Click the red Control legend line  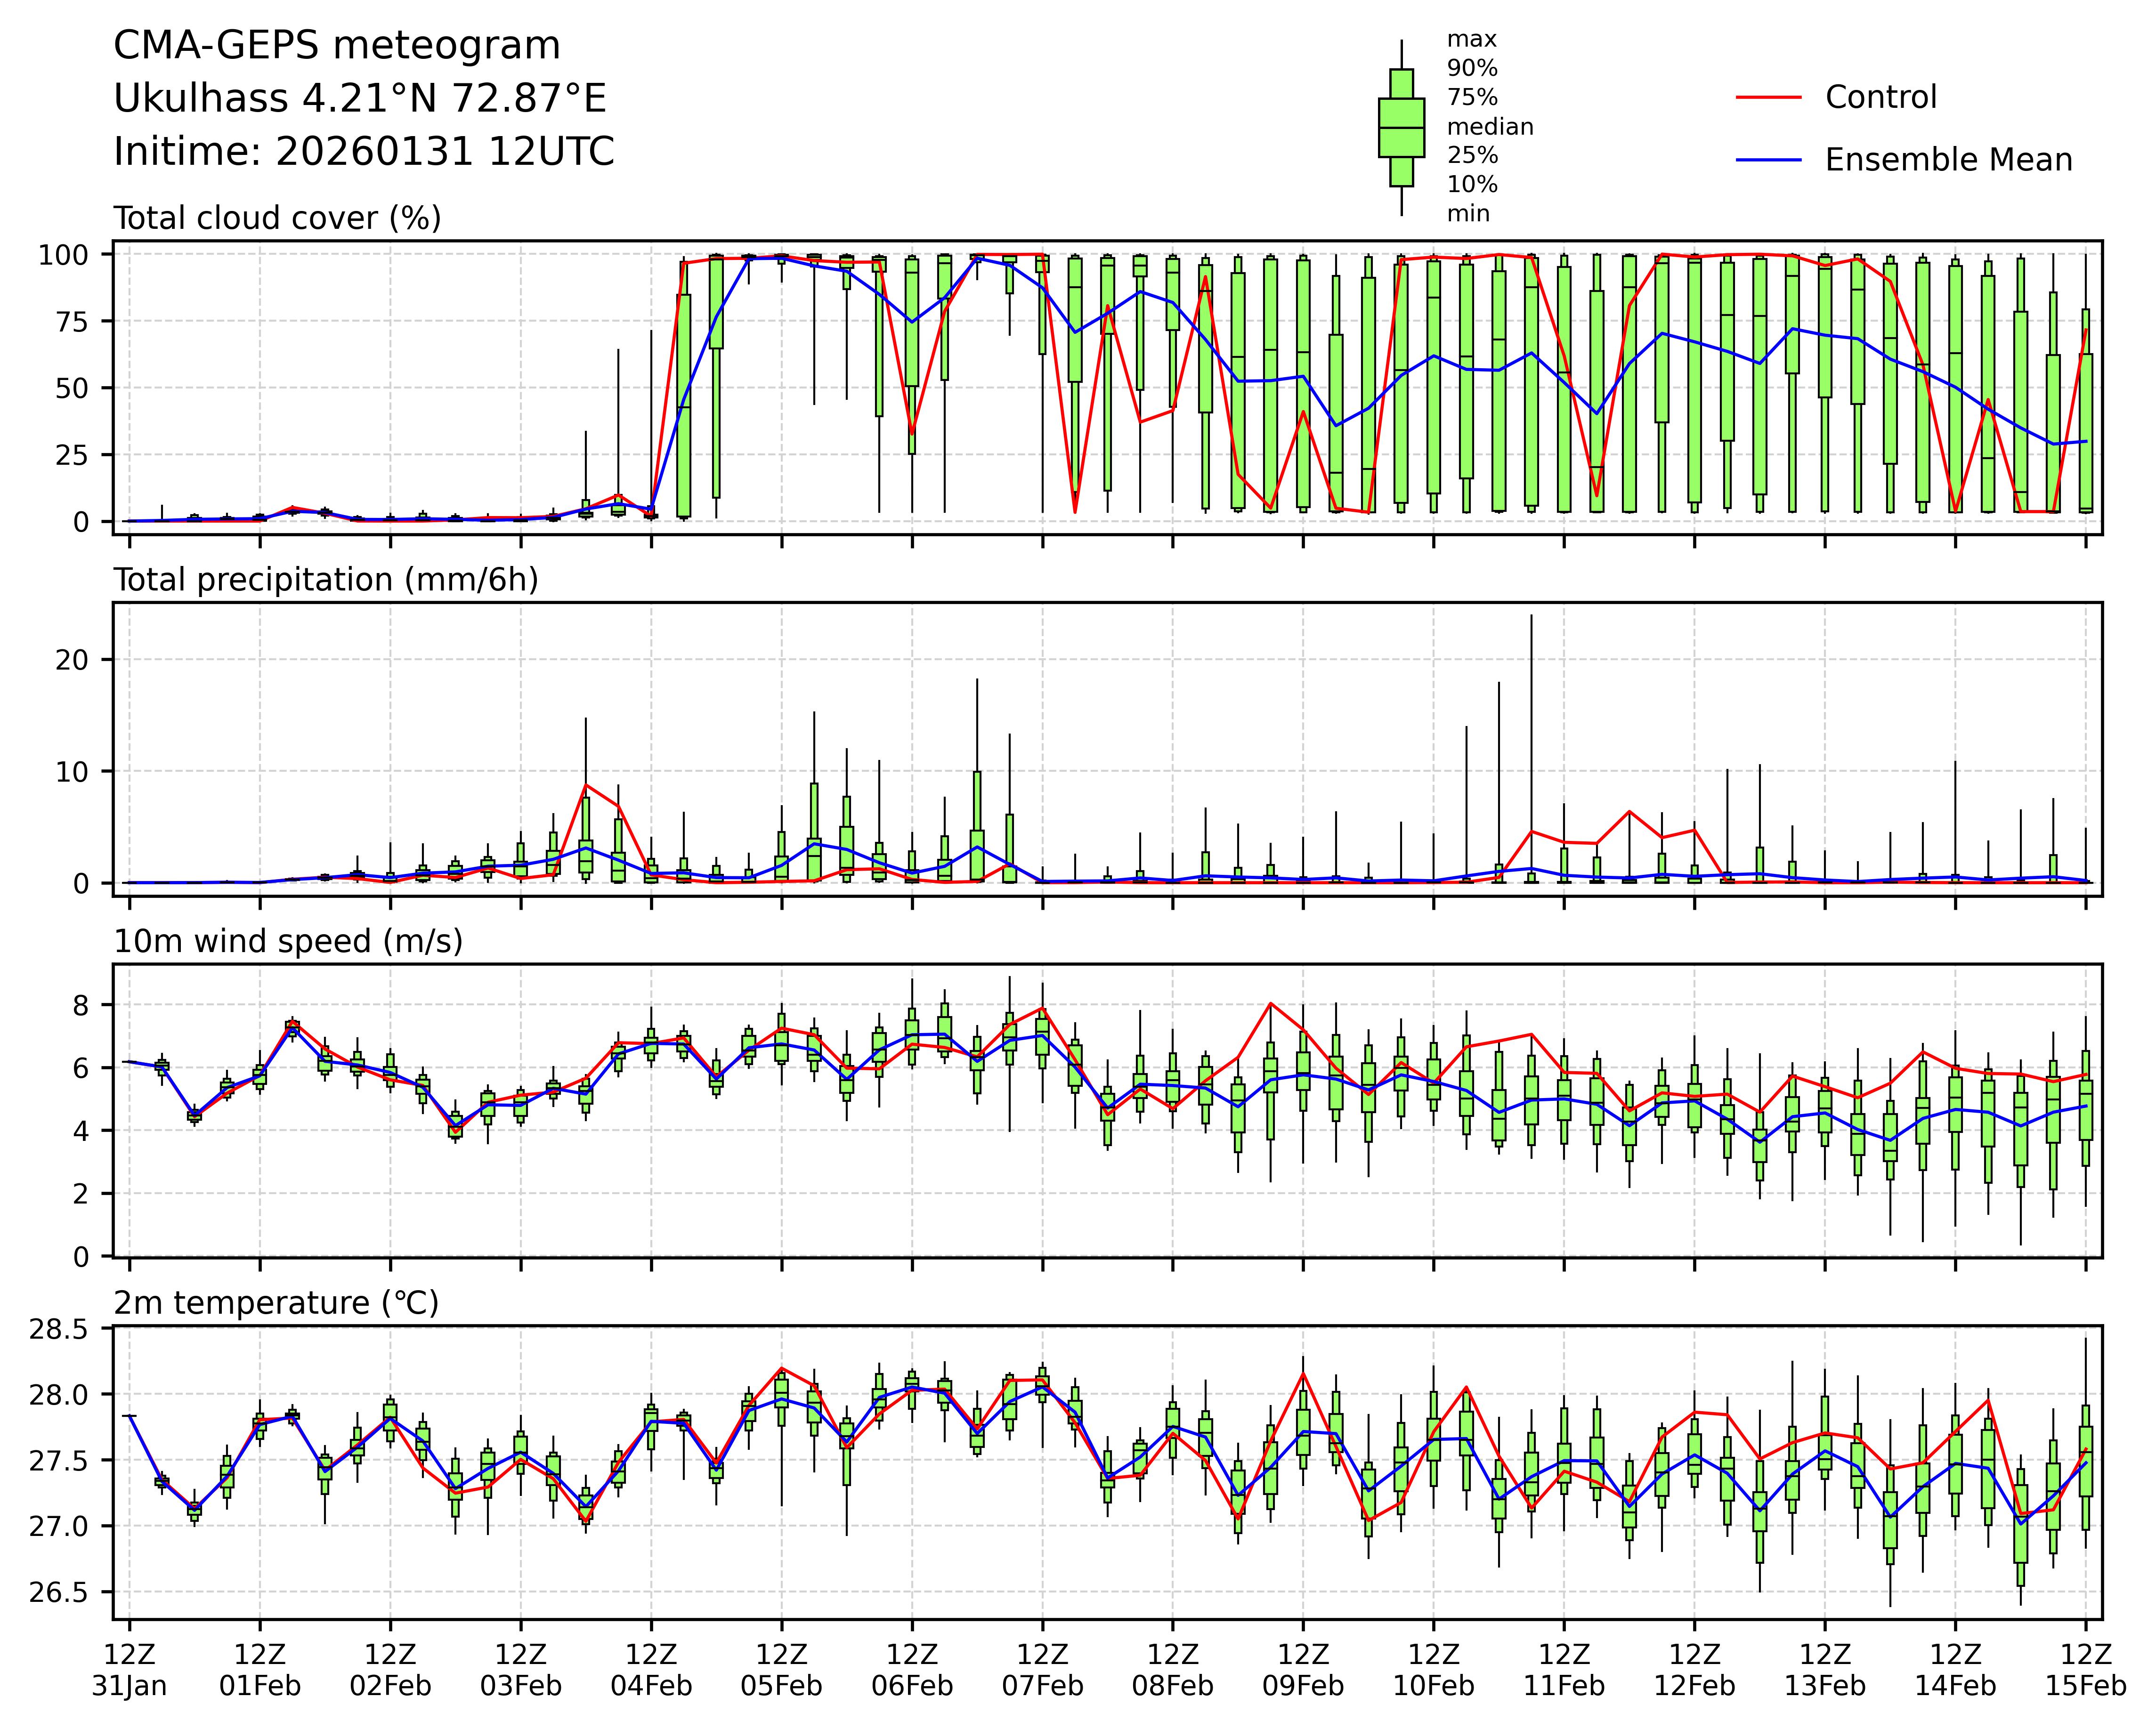click(1768, 98)
